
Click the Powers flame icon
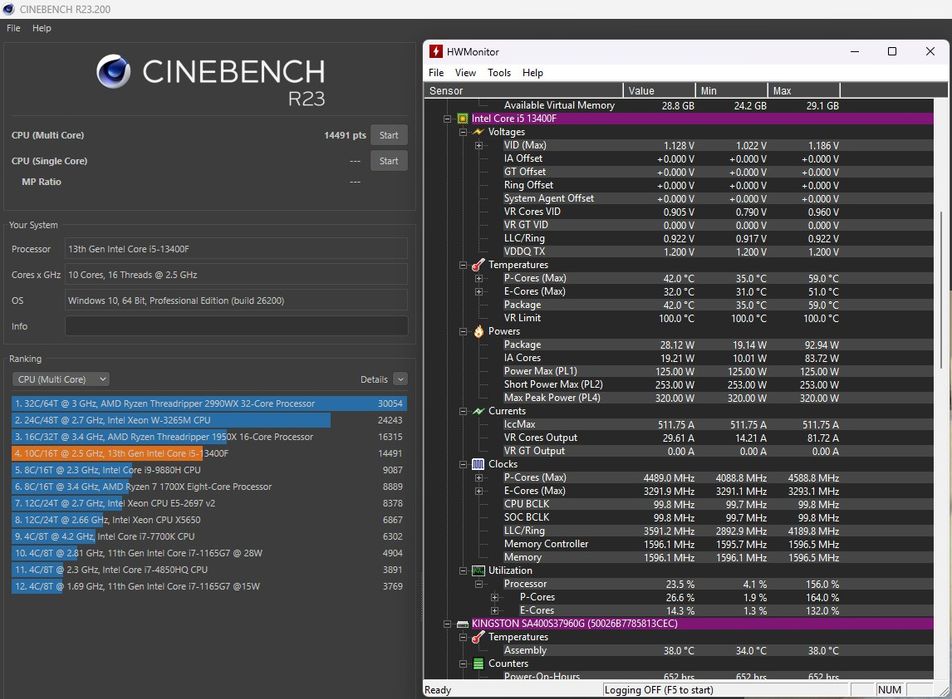478,331
